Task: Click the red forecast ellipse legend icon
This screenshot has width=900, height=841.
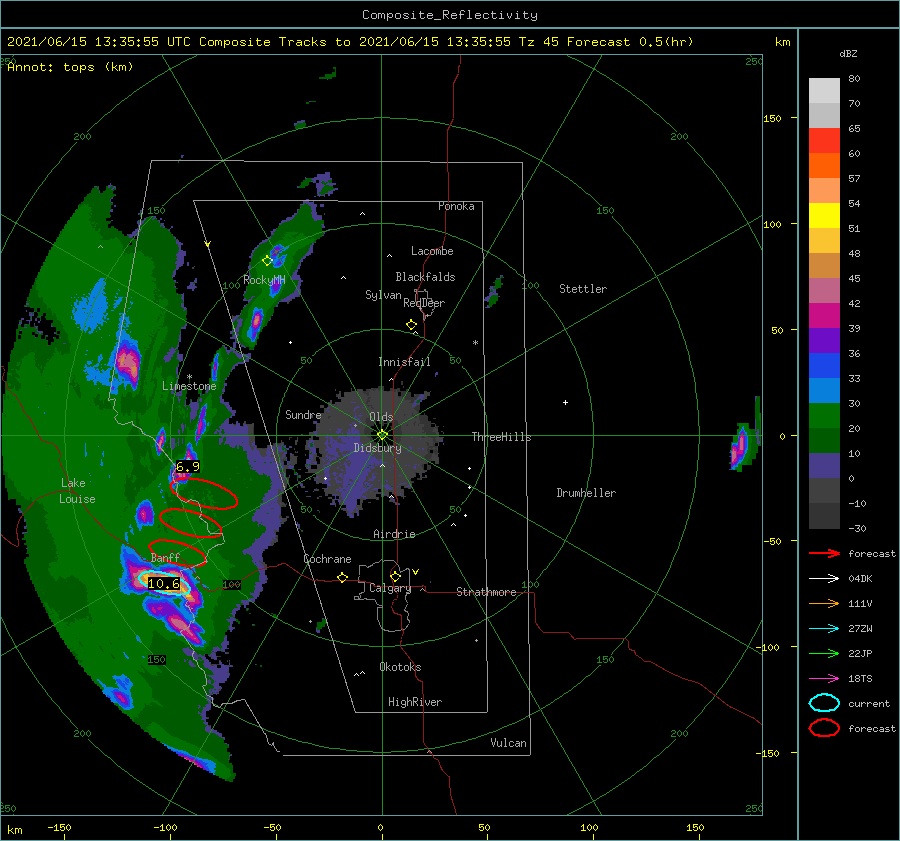Action: 824,728
